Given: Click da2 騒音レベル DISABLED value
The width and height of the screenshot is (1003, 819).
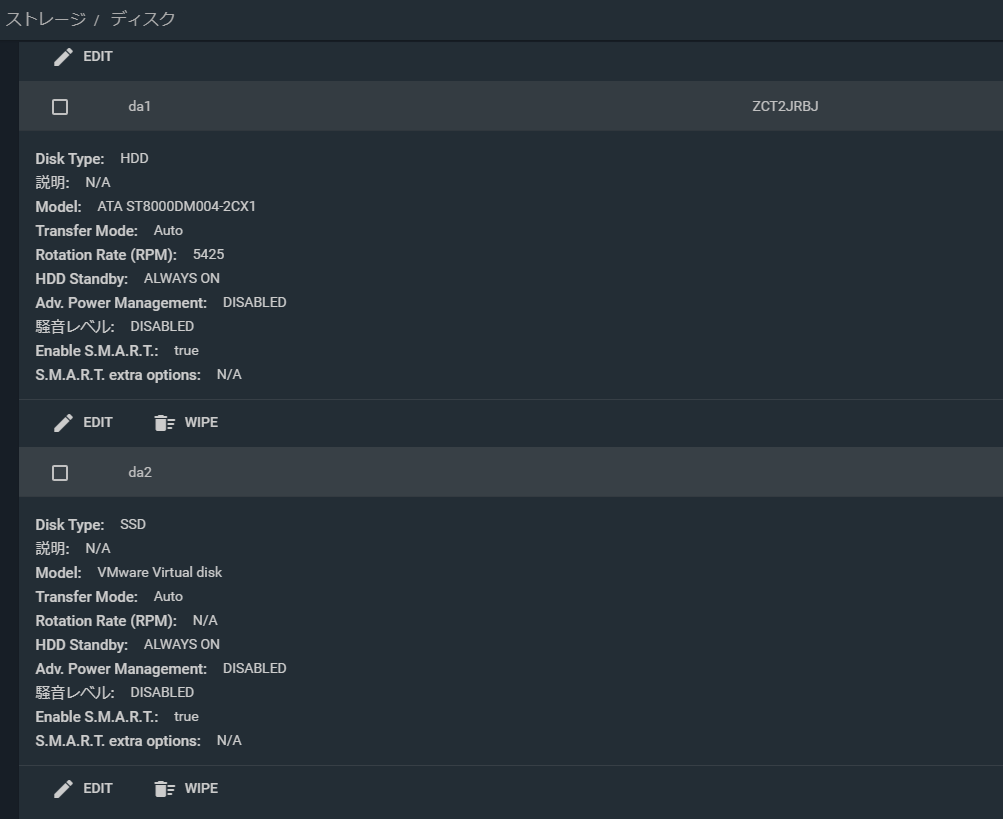Looking at the screenshot, I should (162, 692).
